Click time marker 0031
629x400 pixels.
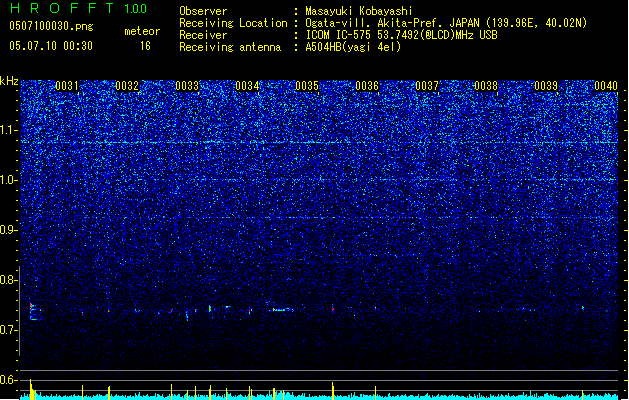coord(67,86)
